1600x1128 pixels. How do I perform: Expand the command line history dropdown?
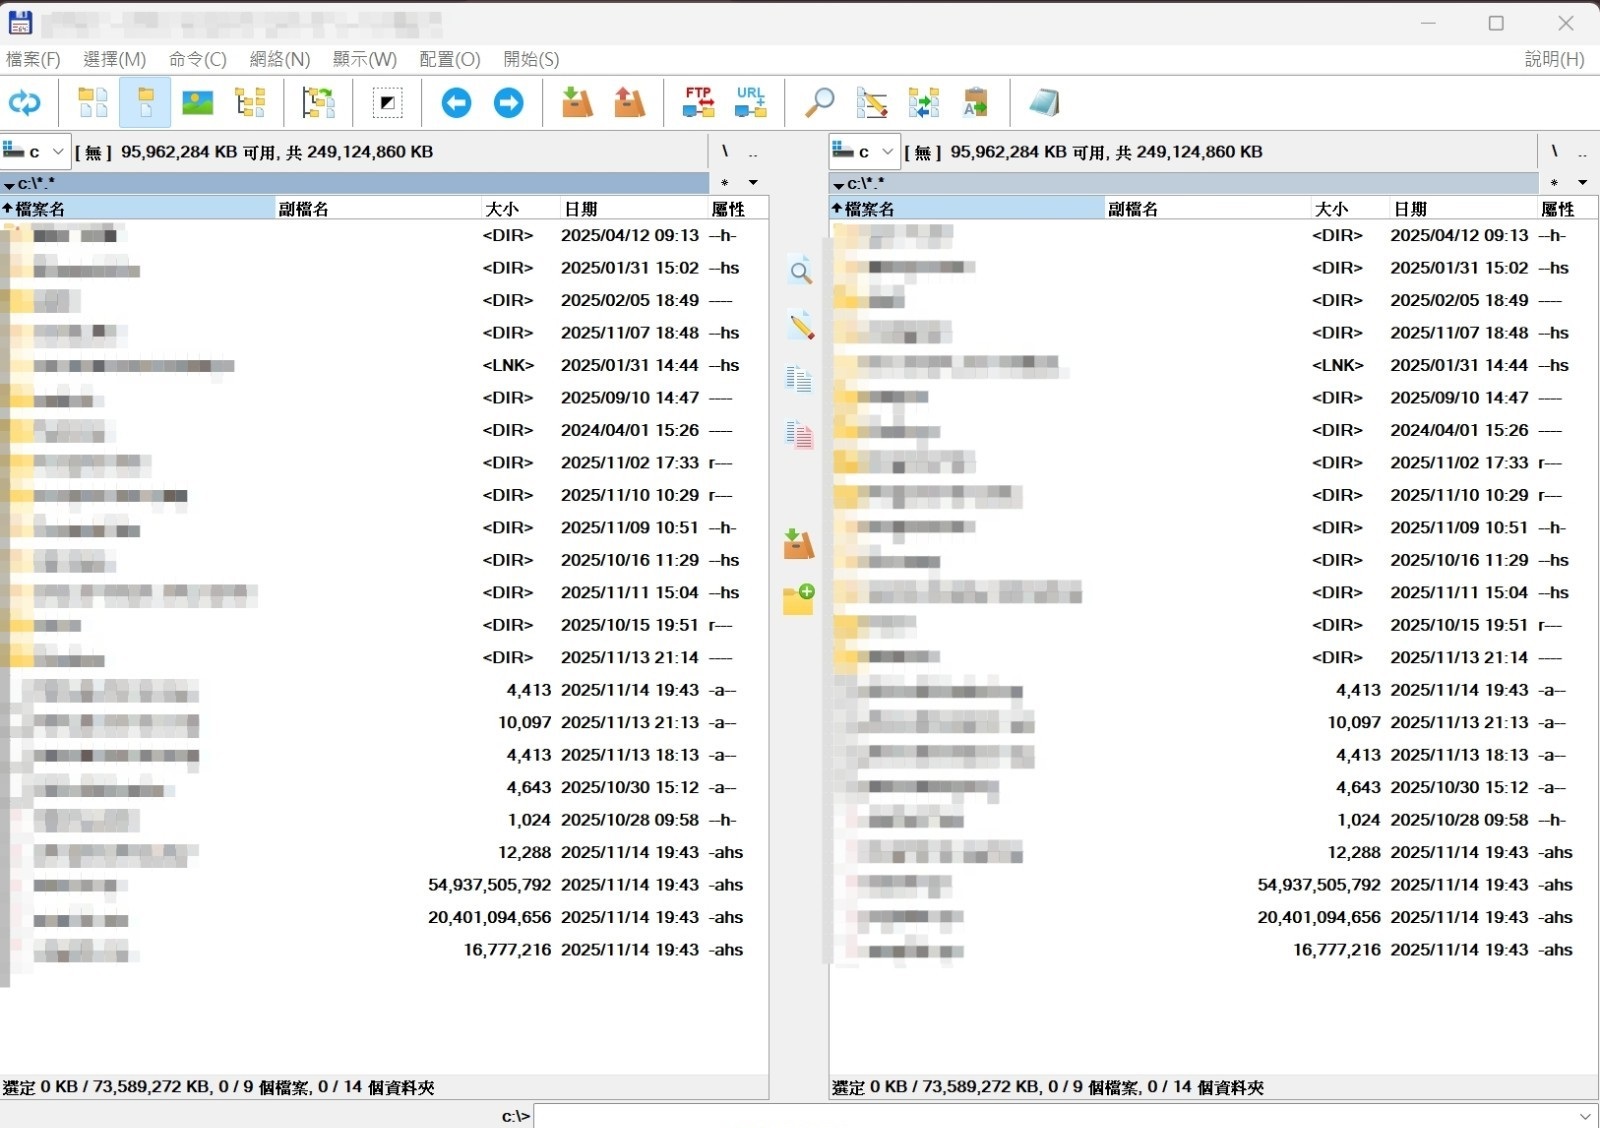pos(1585,1116)
